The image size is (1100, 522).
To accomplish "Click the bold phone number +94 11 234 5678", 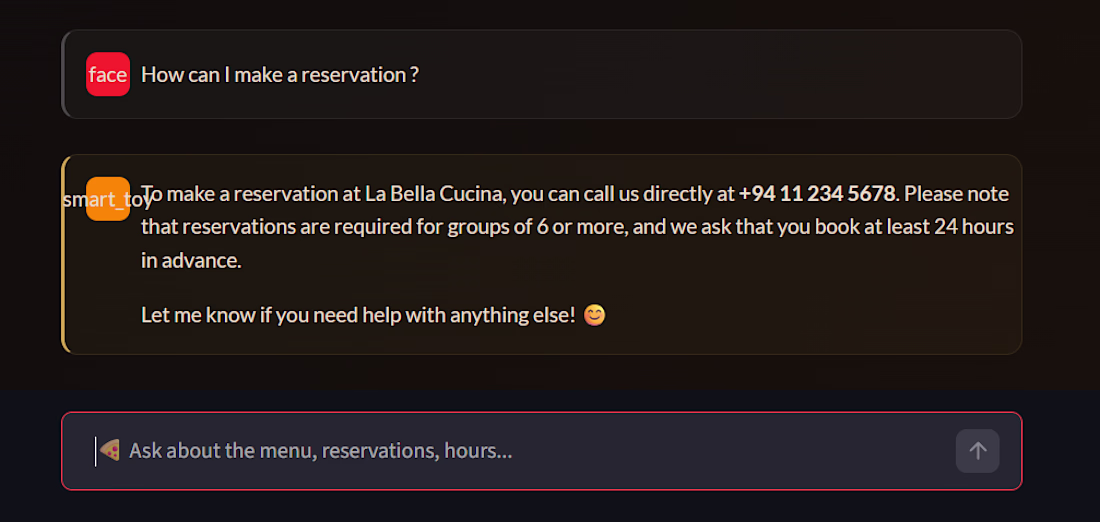I will [x=817, y=193].
